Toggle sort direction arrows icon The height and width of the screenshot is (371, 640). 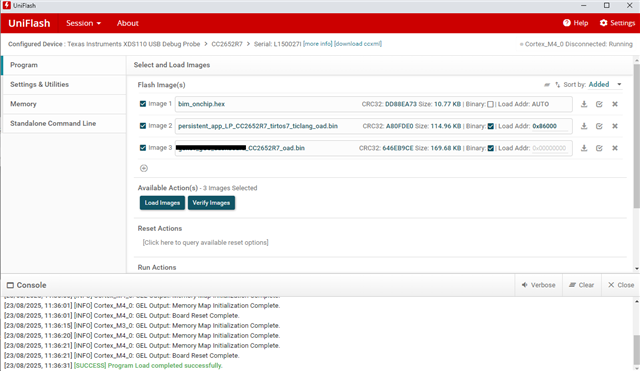(x=558, y=85)
